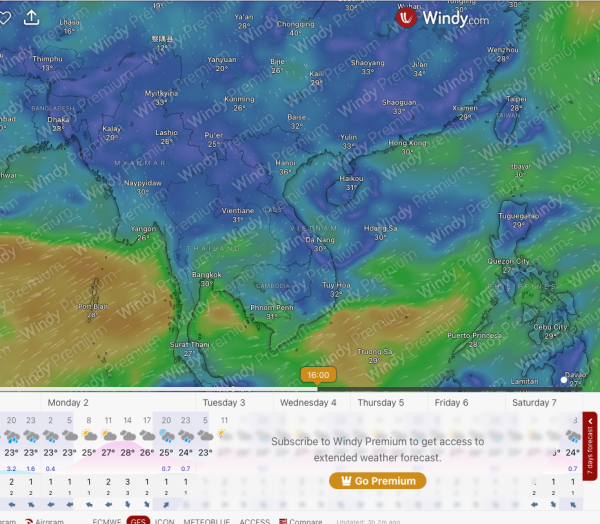
Task: Jump to Tuesday 3 forecast
Action: [x=224, y=402]
